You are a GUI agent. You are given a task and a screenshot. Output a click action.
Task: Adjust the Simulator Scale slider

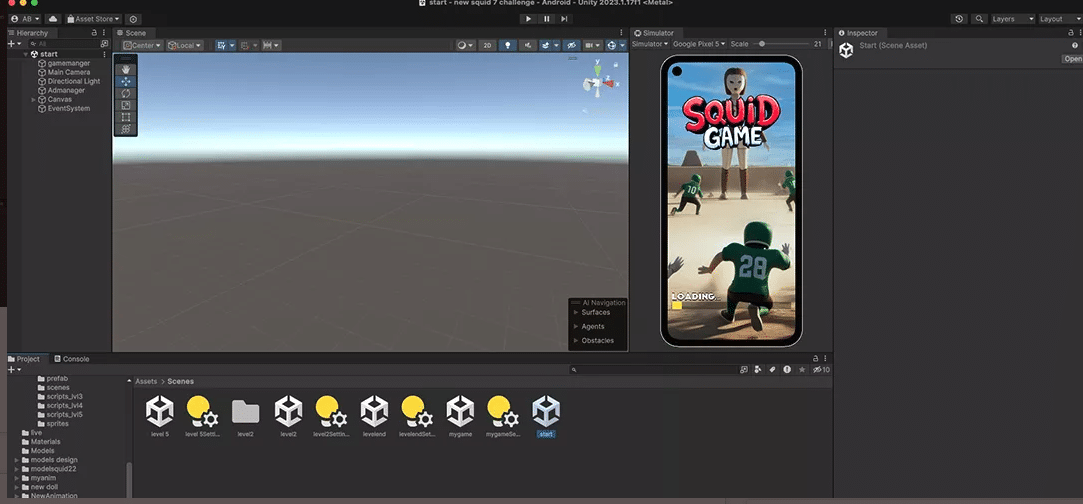(780, 44)
